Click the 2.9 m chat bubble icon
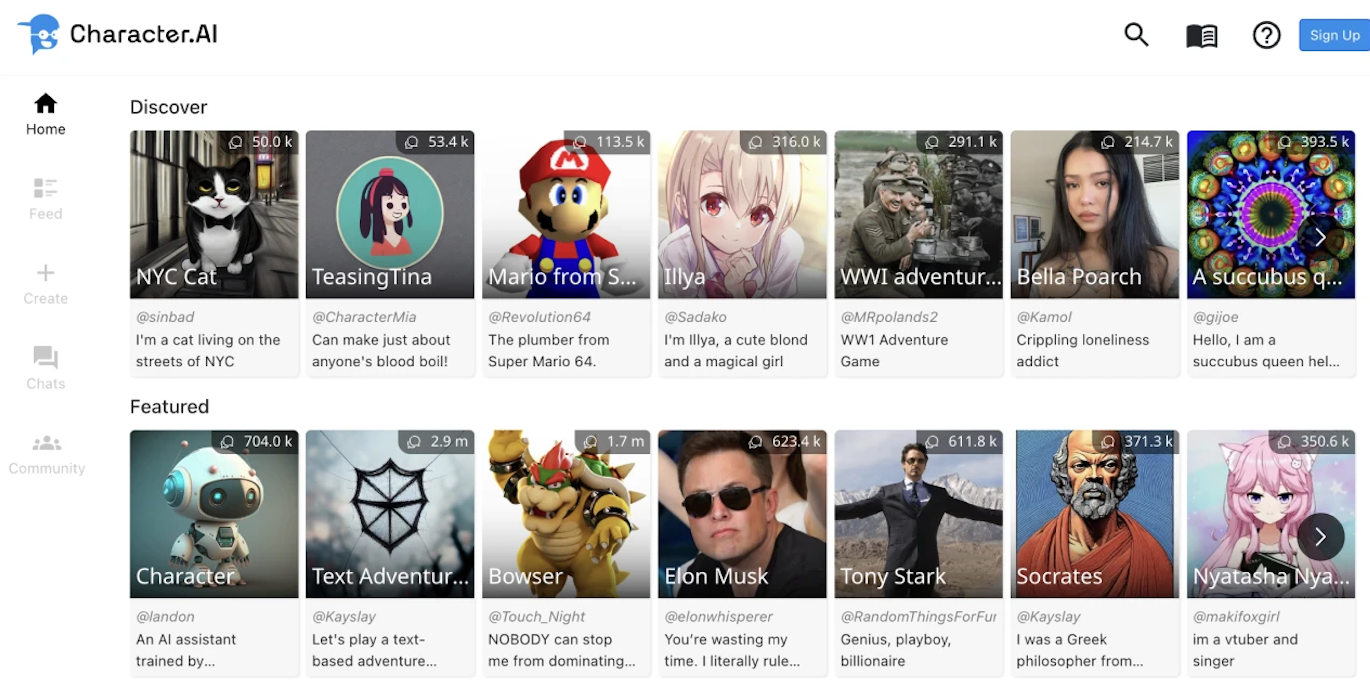Image resolution: width=1370 pixels, height=691 pixels. (x=414, y=441)
